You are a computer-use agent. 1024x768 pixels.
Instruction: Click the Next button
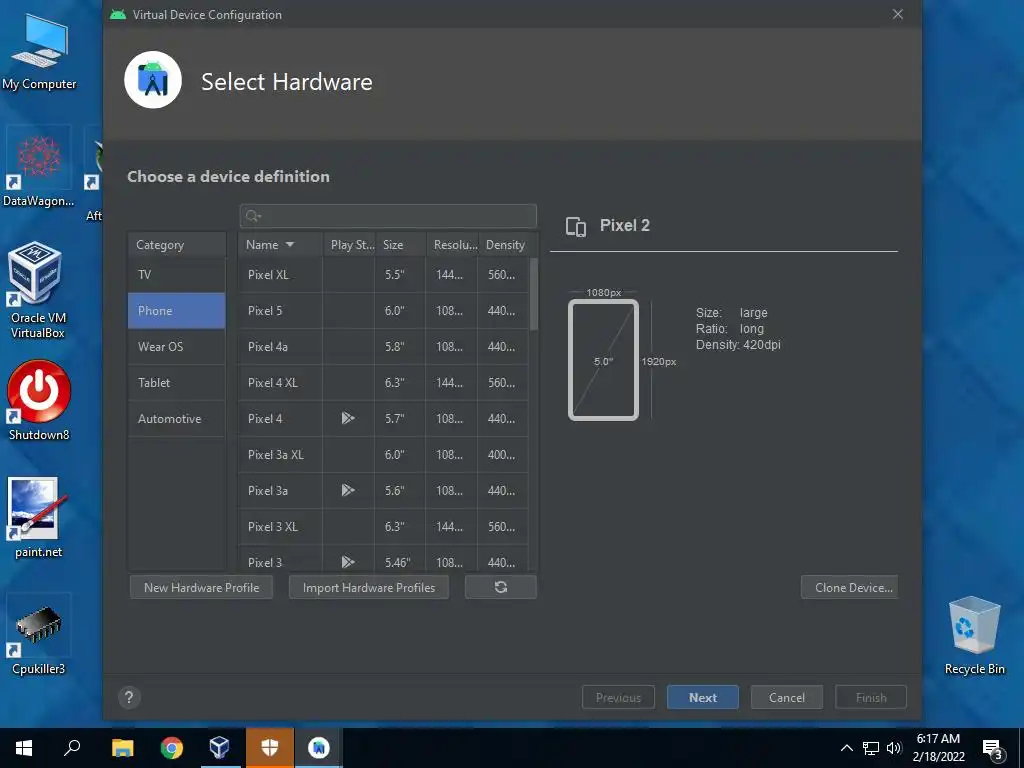pyautogui.click(x=703, y=697)
